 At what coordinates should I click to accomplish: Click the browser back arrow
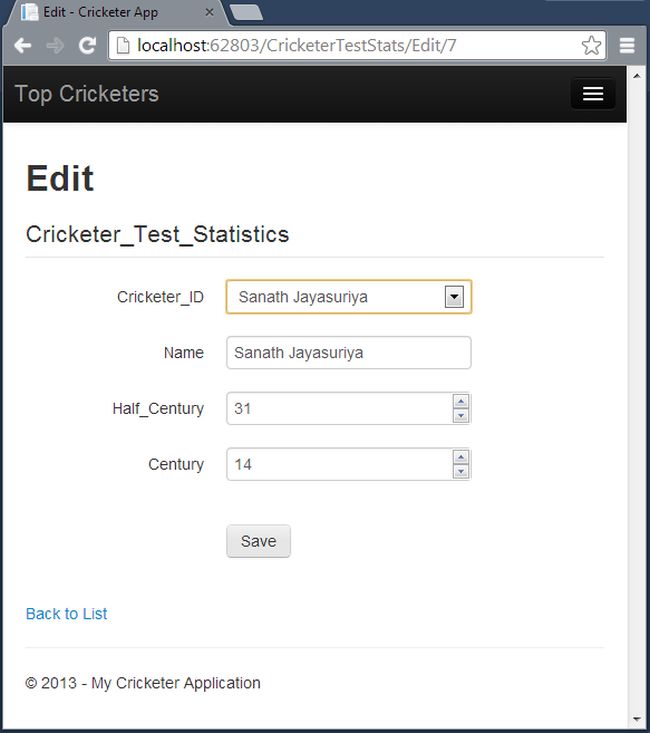point(22,46)
